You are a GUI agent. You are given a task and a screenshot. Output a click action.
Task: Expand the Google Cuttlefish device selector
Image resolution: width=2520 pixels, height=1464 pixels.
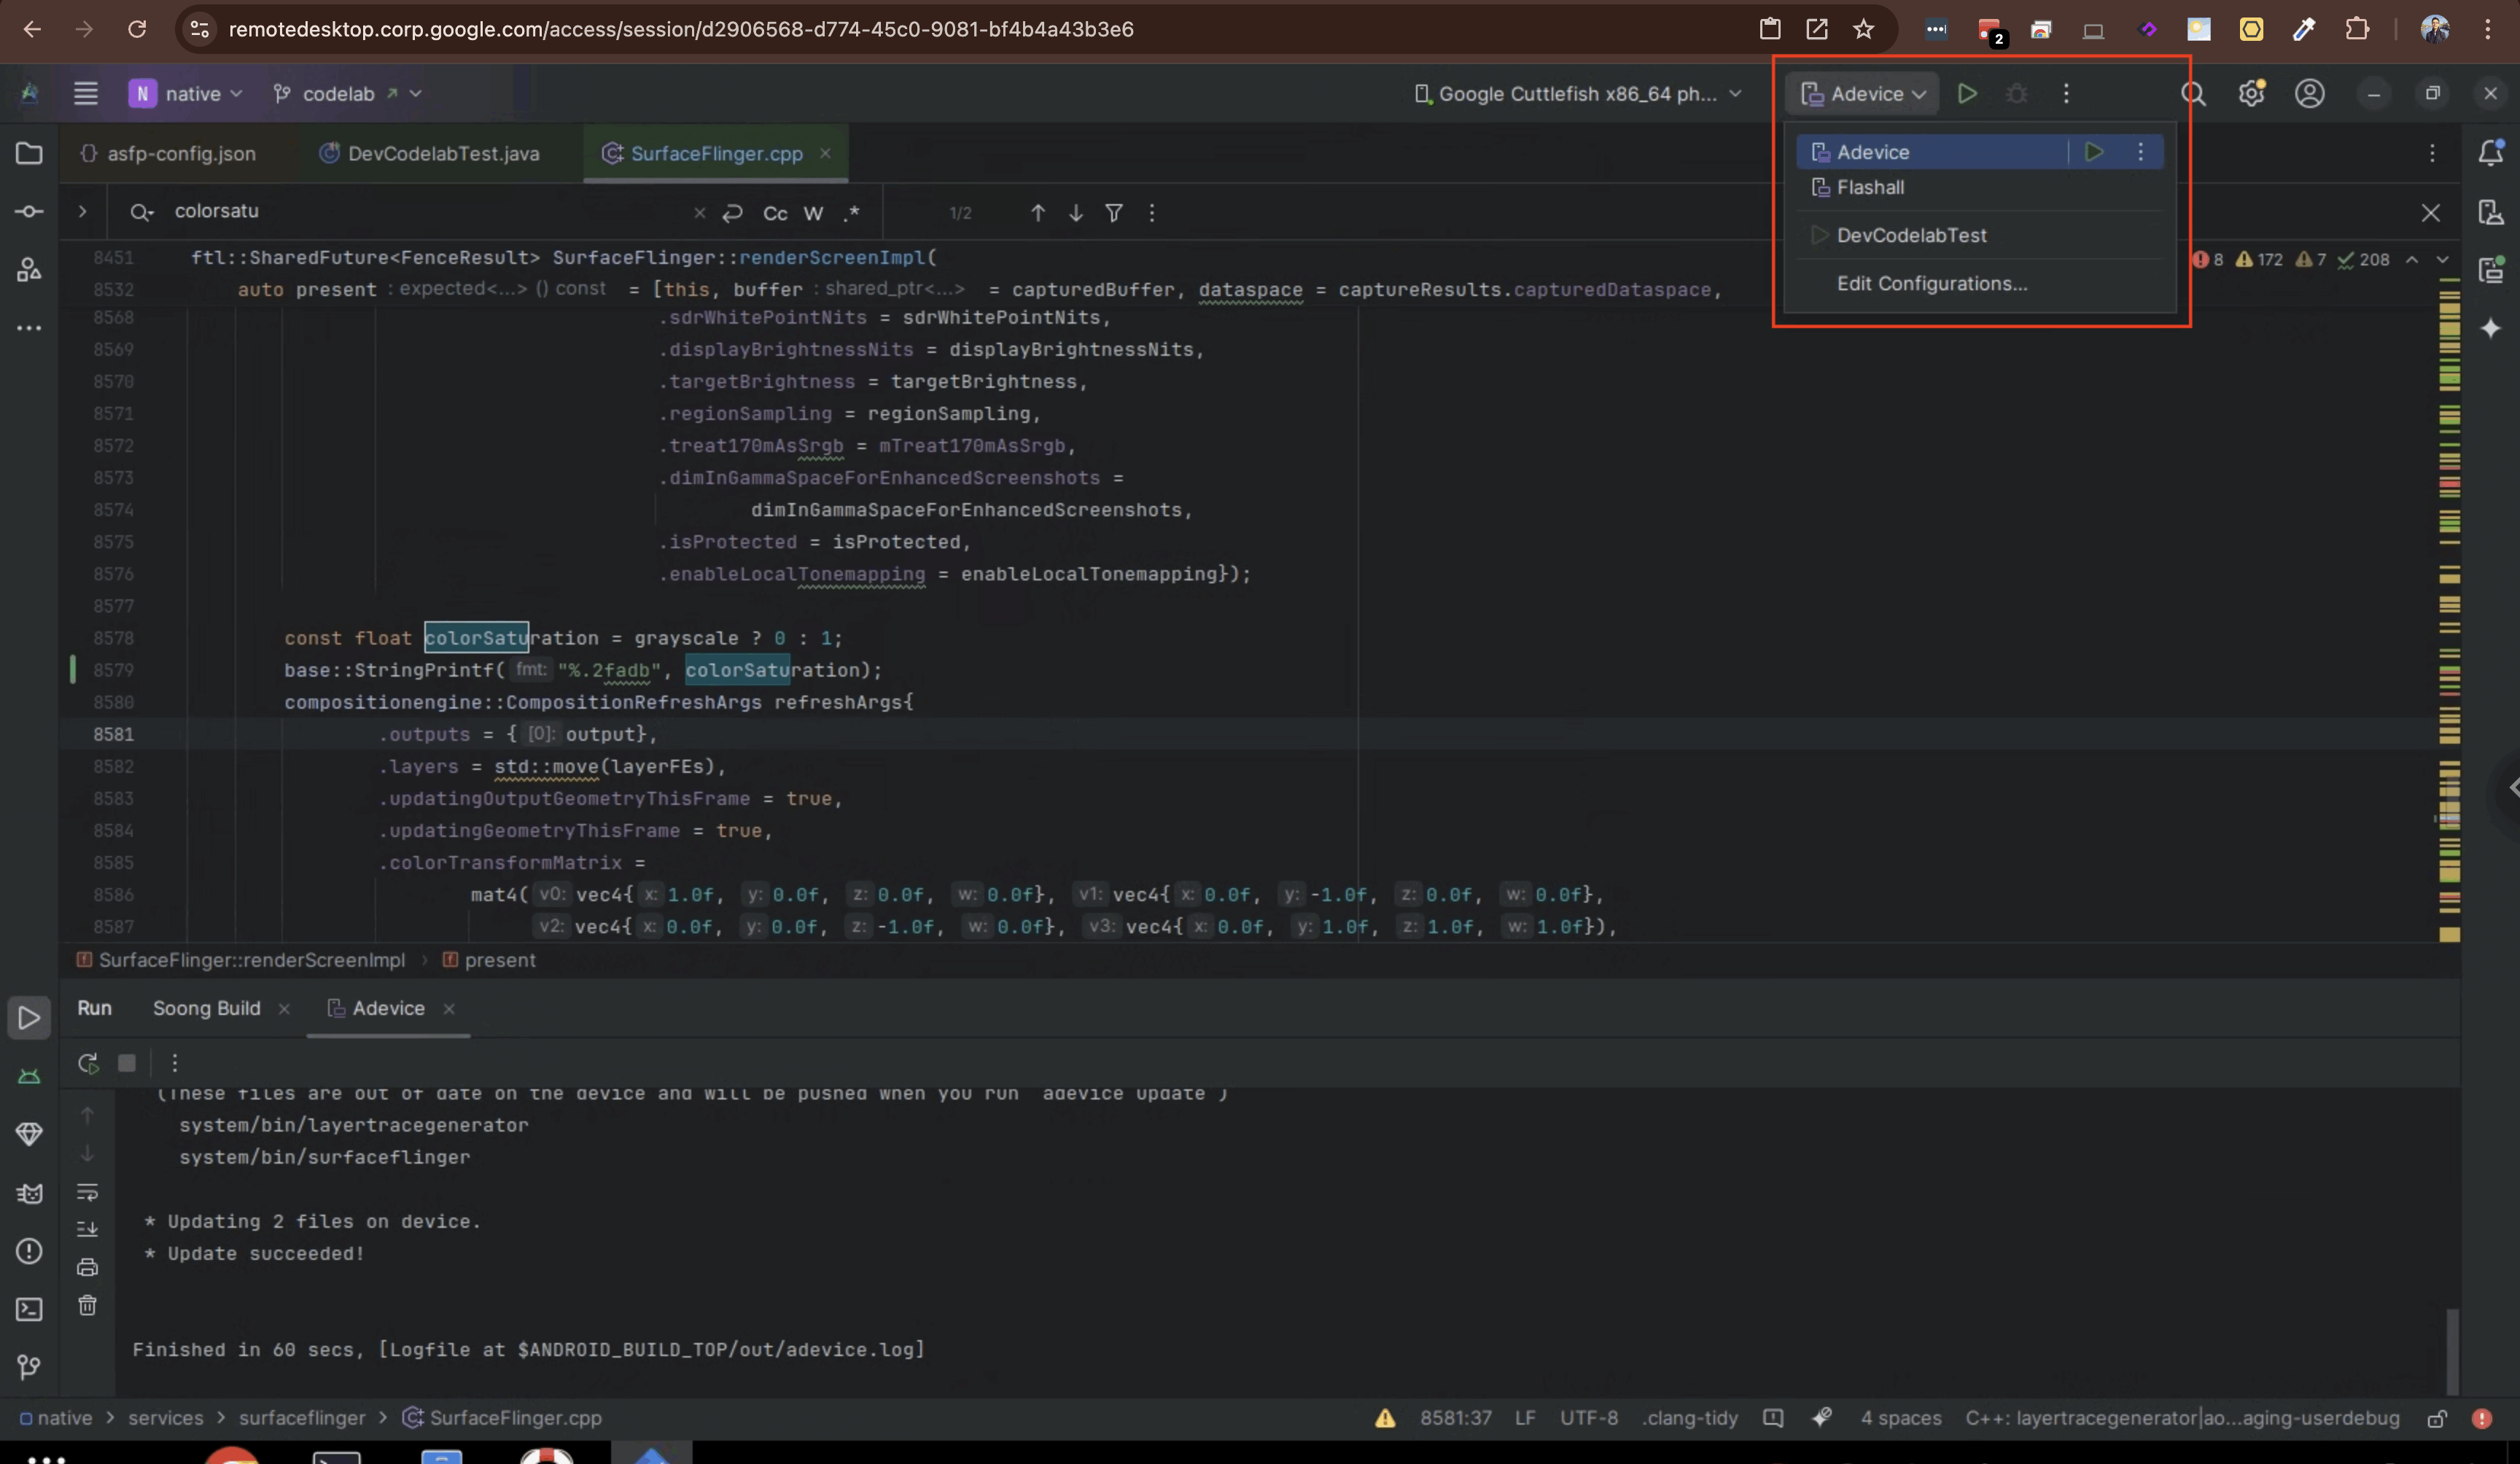[x=1579, y=93]
